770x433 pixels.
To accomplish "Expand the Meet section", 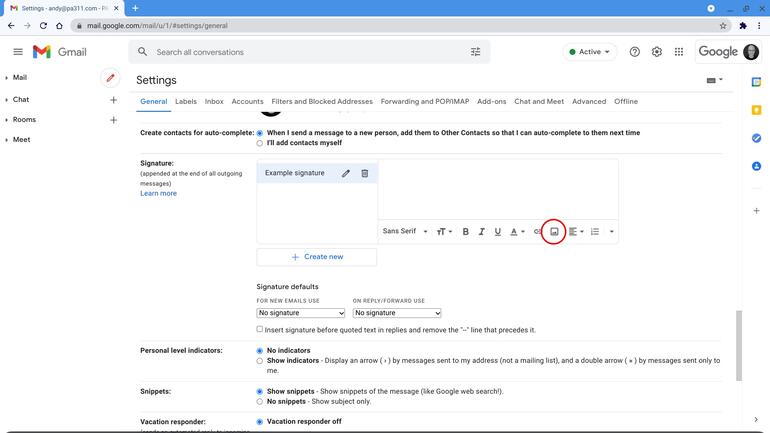I will pyautogui.click(x=6, y=140).
